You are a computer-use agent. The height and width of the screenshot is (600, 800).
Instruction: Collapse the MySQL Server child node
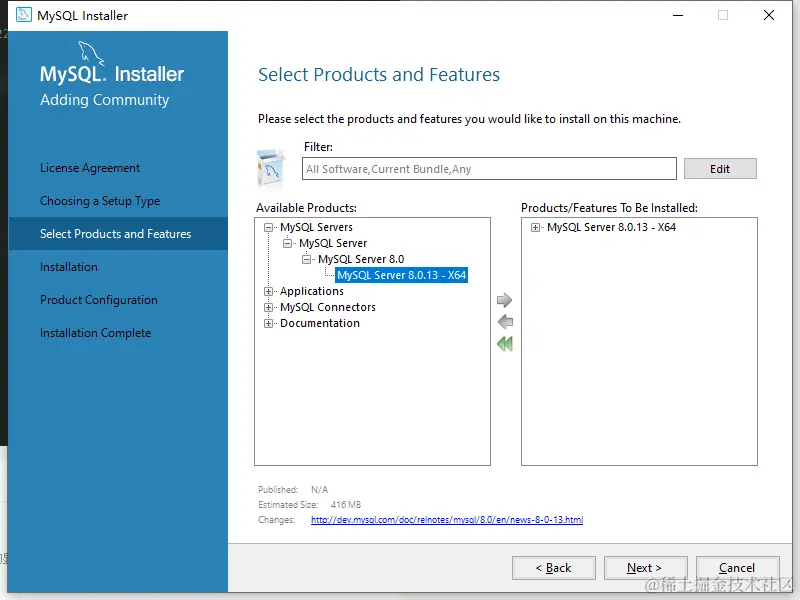coord(287,243)
